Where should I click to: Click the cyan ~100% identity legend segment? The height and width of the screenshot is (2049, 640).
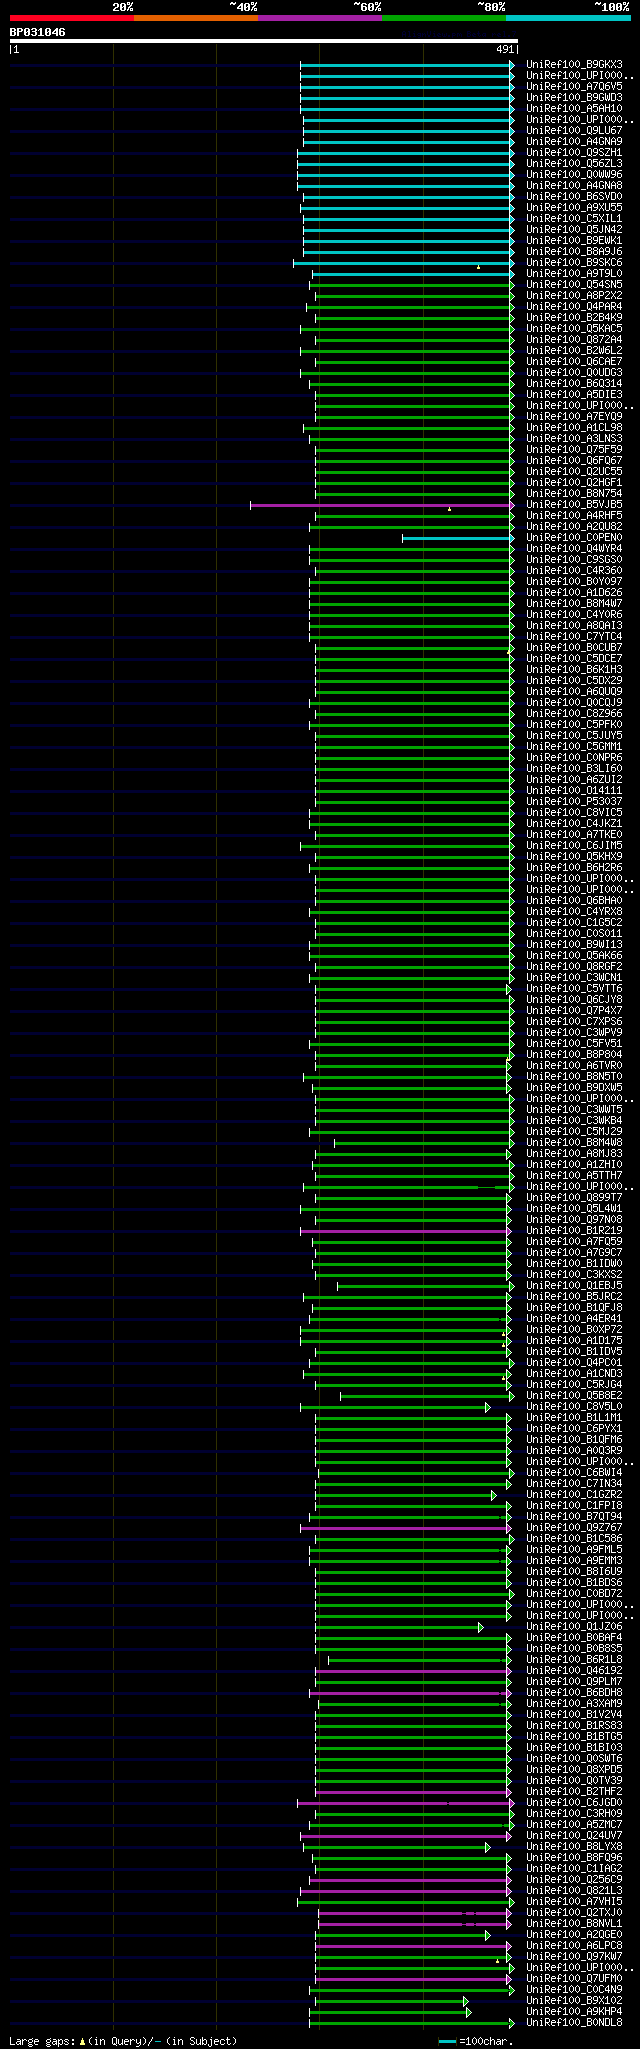568,18
